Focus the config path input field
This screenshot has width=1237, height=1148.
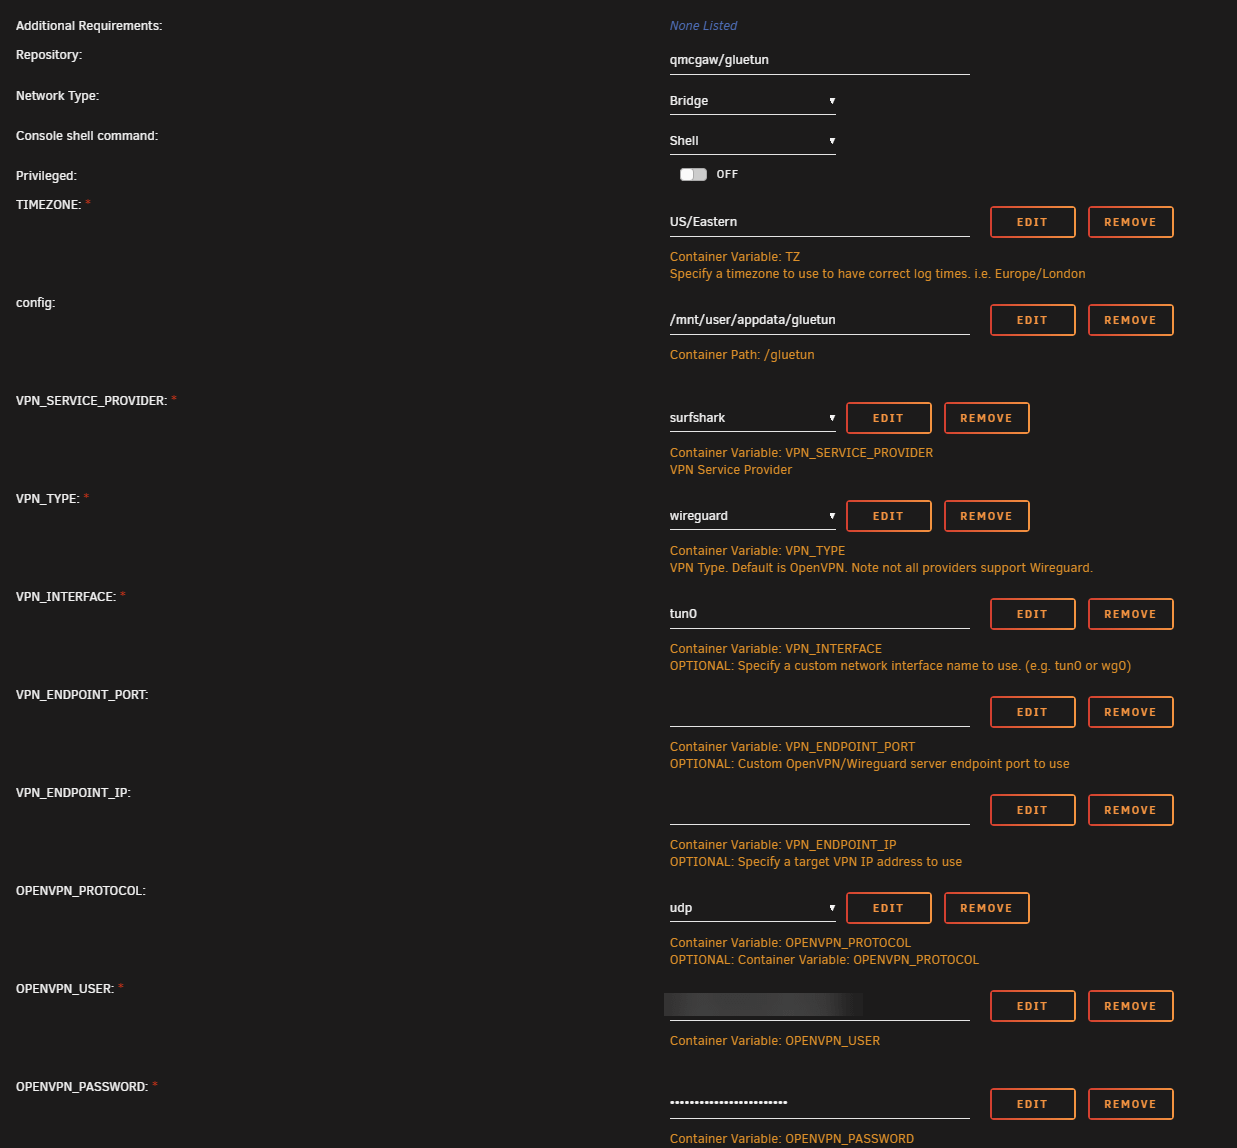pyautogui.click(x=819, y=320)
